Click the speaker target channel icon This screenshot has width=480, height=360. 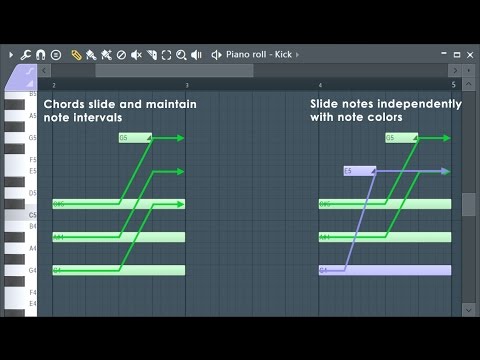(x=217, y=55)
